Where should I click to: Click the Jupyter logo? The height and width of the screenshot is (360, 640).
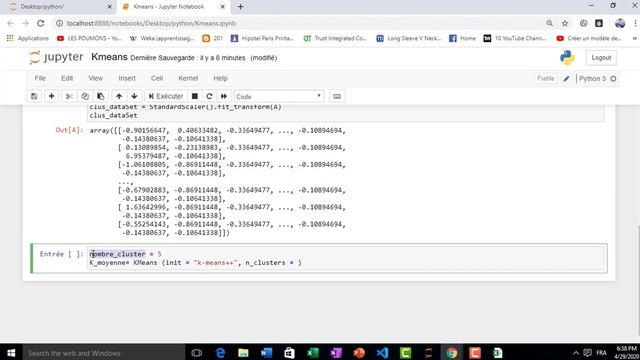(56, 57)
